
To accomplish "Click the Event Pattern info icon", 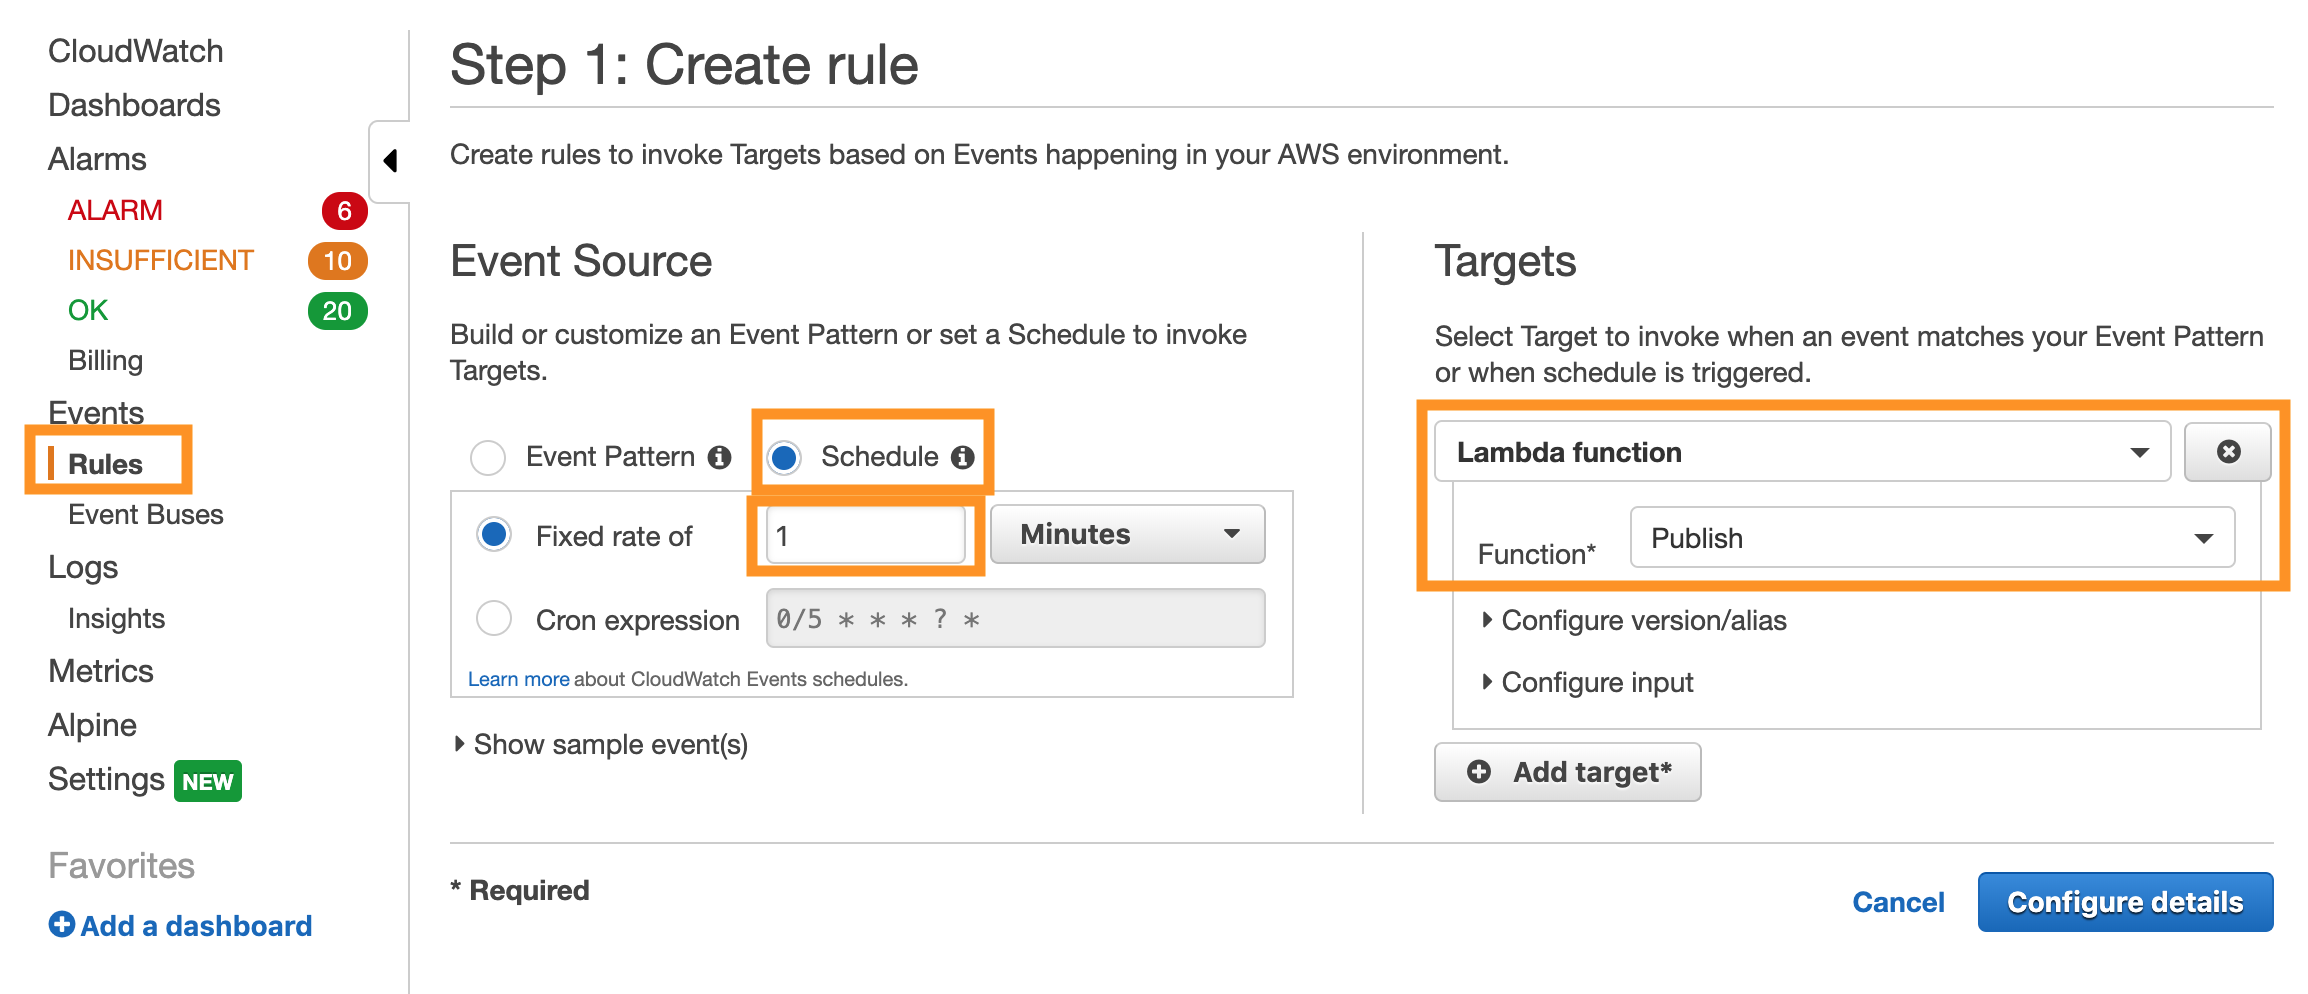I will point(719,457).
